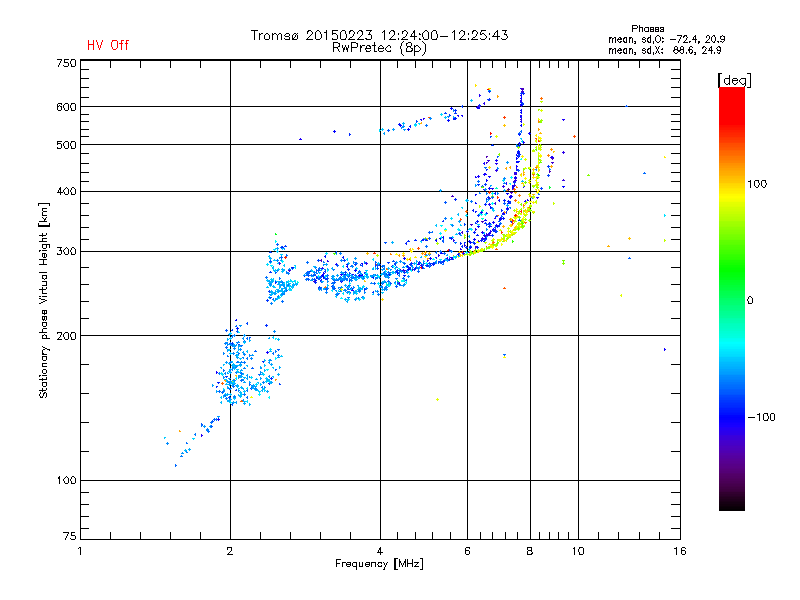The image size is (800, 600).
Task: Click the colorbar tick label '-100'
Action: pos(761,417)
